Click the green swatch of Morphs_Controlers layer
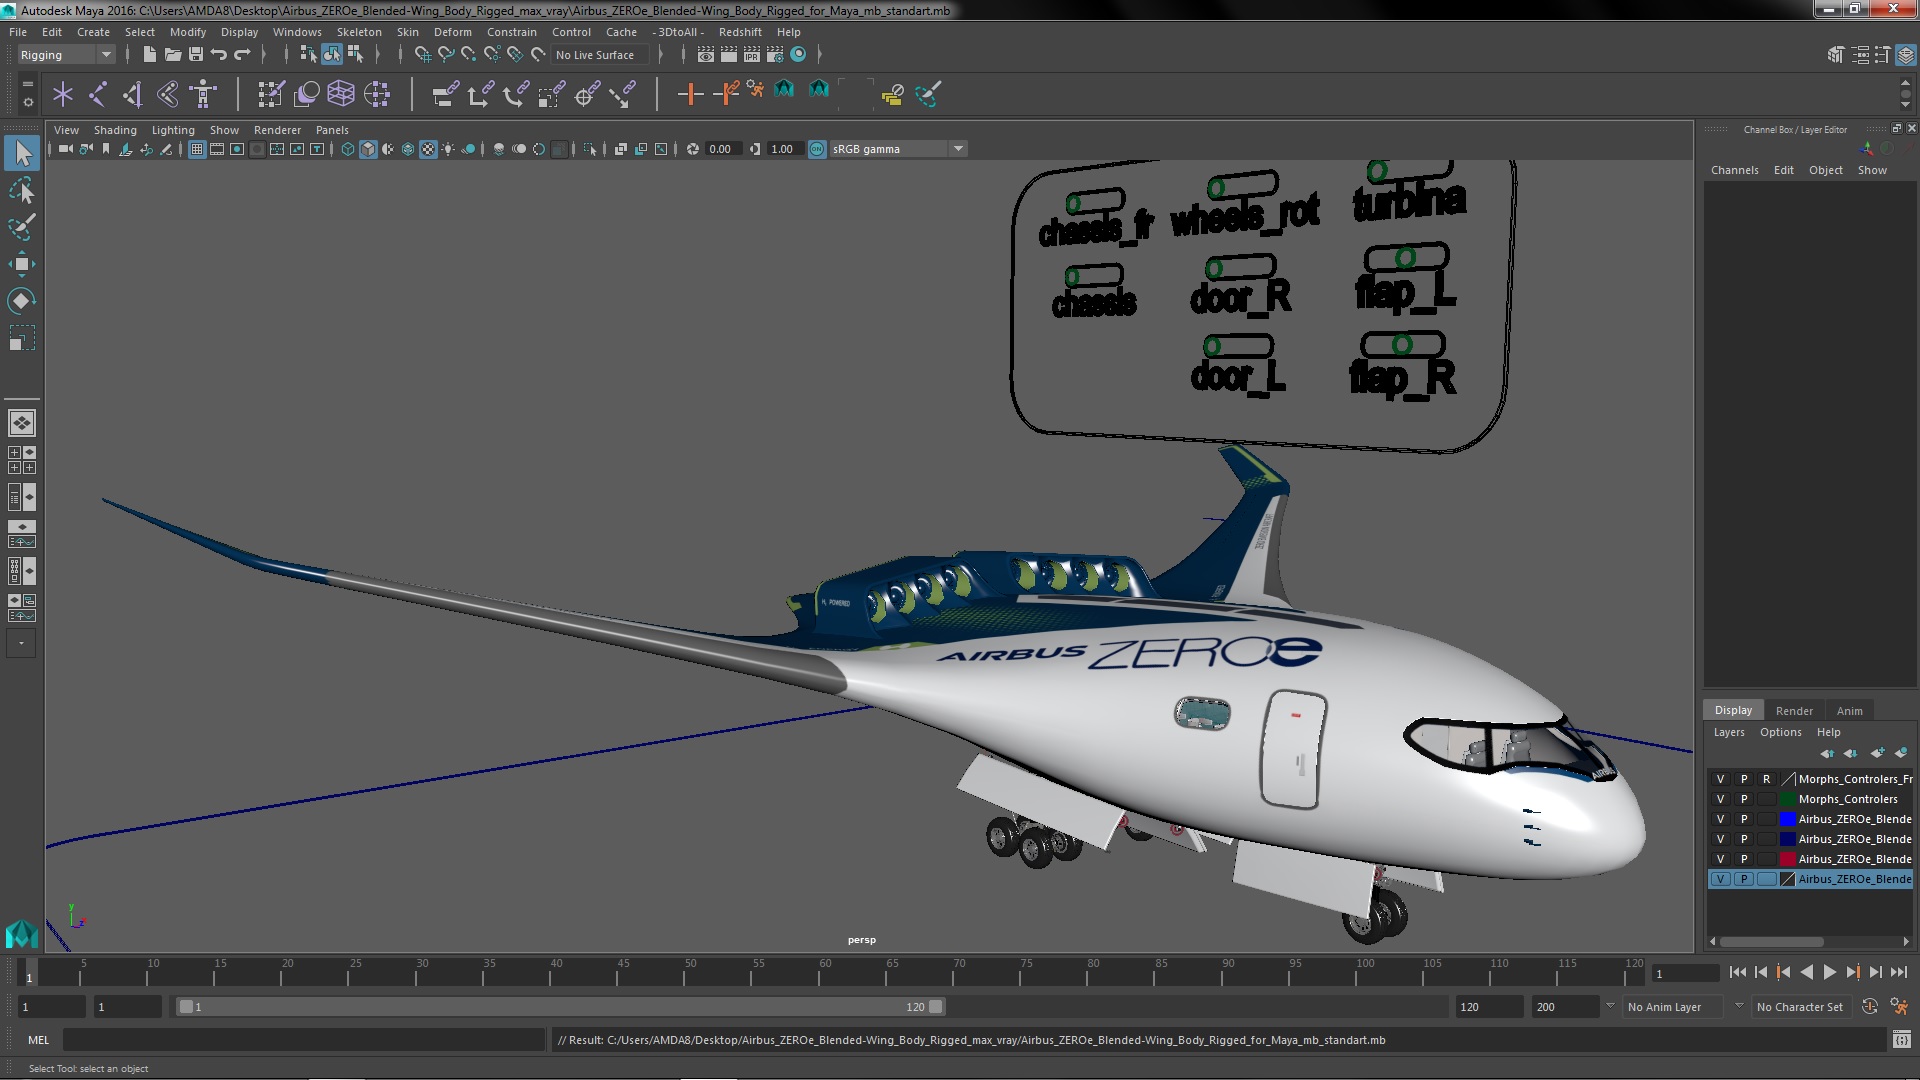 point(1787,799)
